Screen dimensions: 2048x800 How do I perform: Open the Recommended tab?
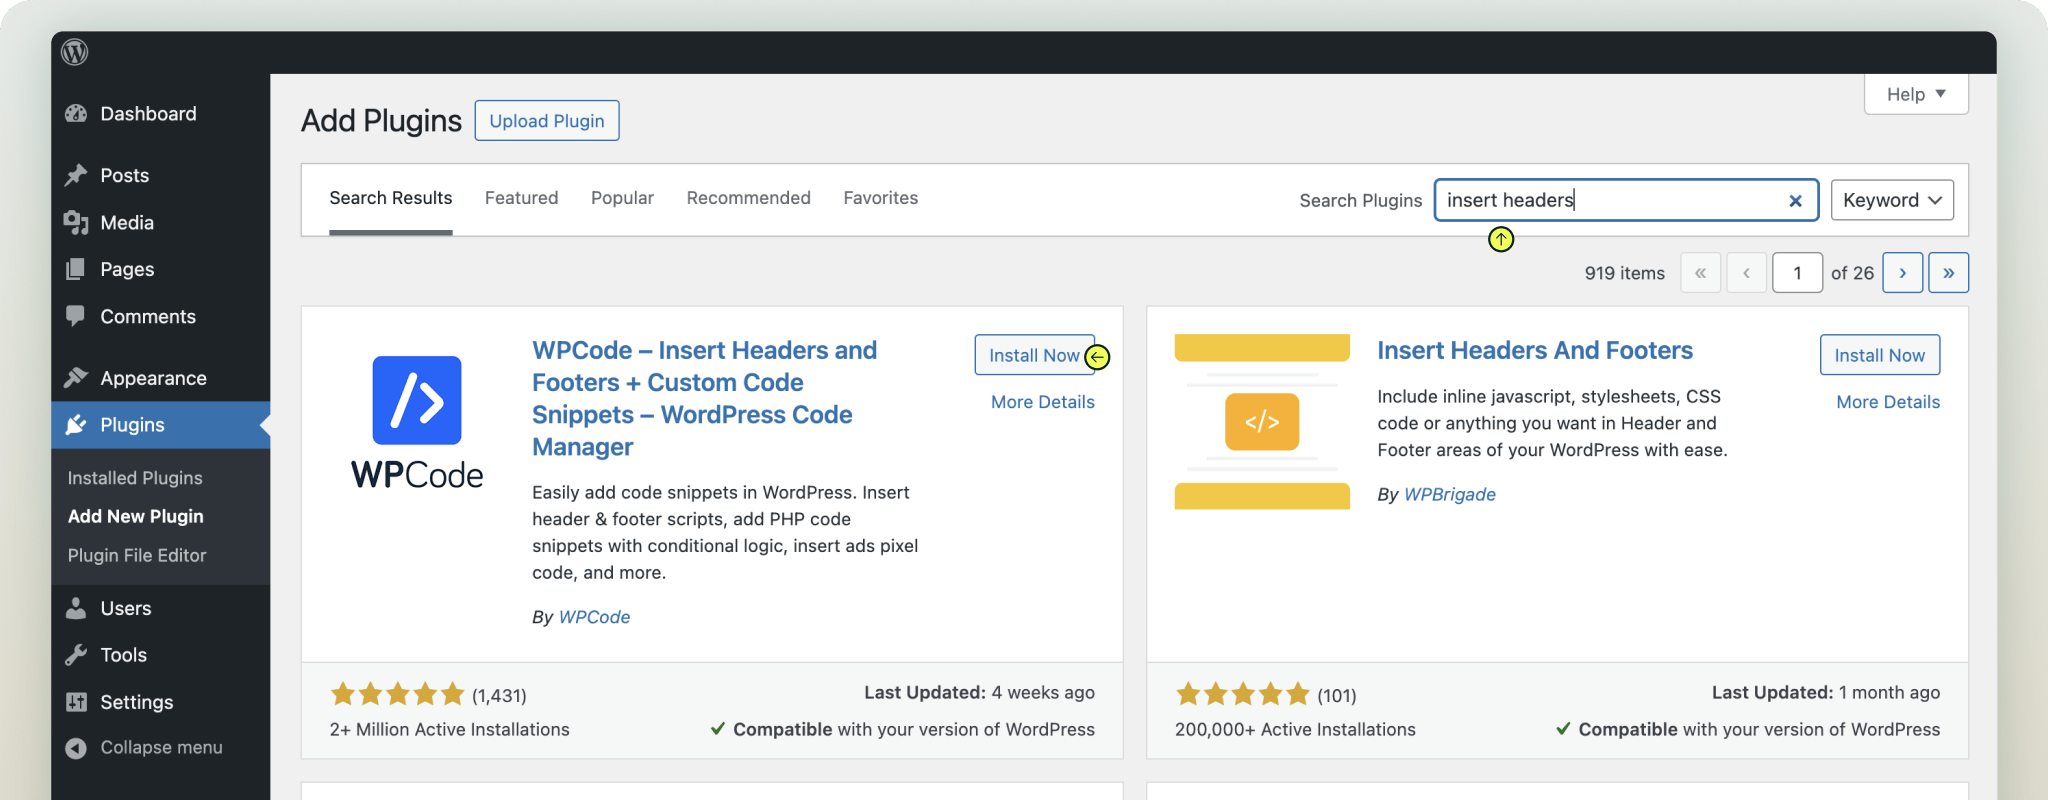point(749,198)
